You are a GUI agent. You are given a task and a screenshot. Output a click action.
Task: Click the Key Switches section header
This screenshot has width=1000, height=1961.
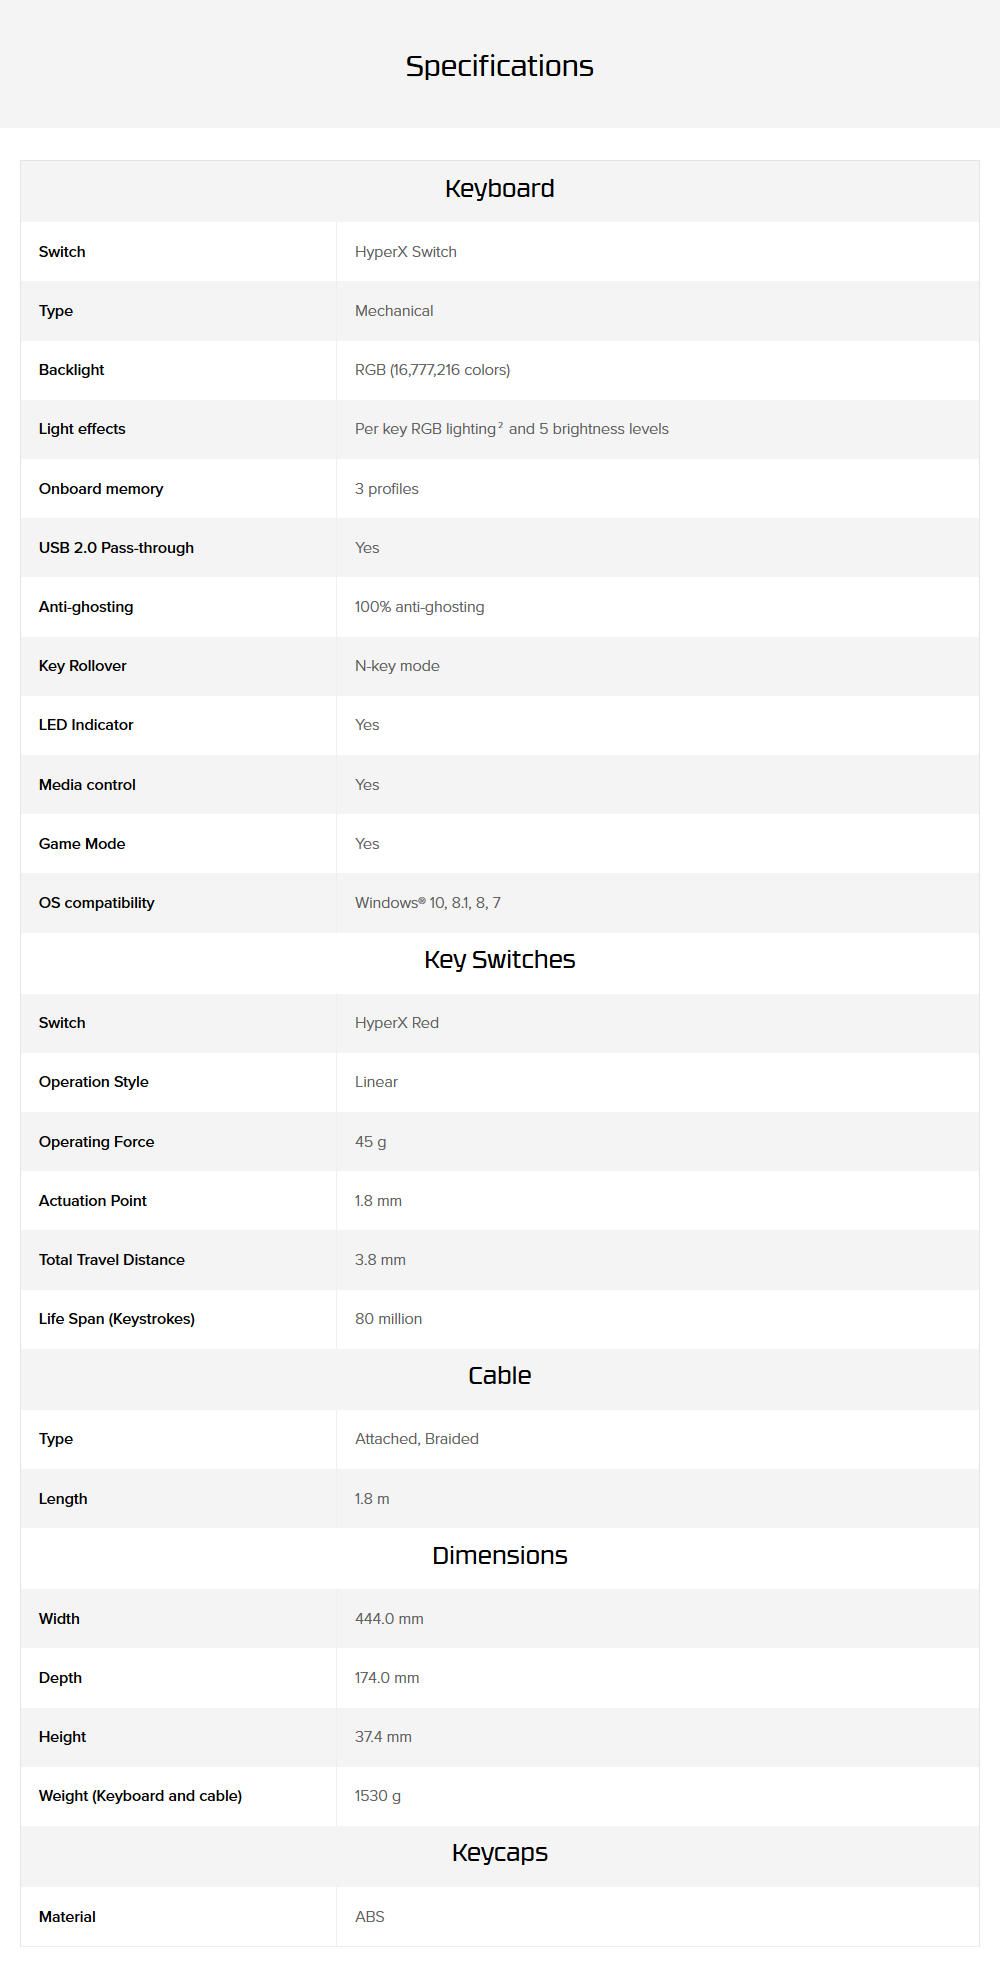(x=499, y=960)
